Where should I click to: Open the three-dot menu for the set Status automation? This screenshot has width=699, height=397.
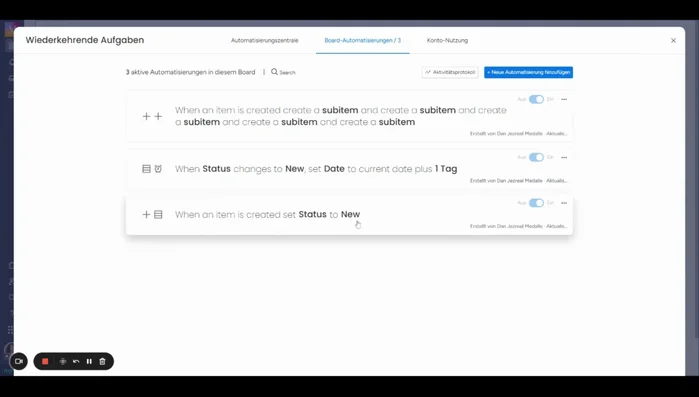[564, 203]
